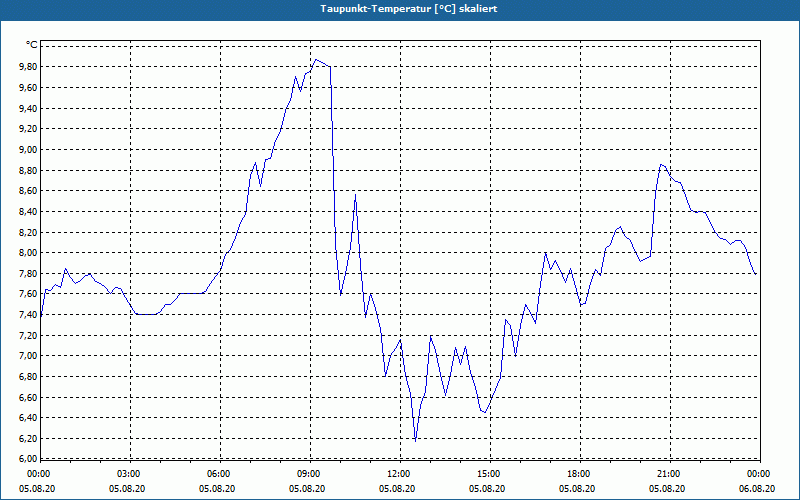Choose the '09:00' time label
The image size is (800, 500).
point(308,474)
